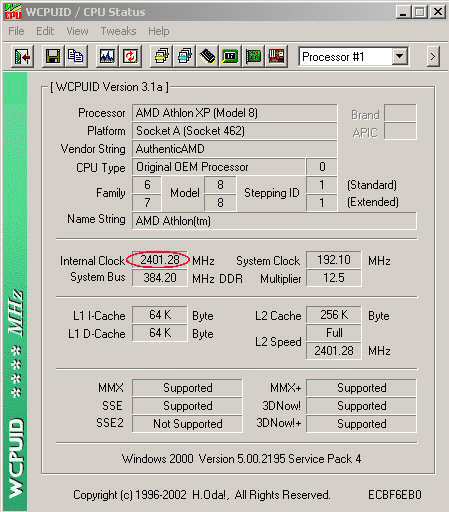Click the Name String AMD Athlon(tm) field

[274, 221]
